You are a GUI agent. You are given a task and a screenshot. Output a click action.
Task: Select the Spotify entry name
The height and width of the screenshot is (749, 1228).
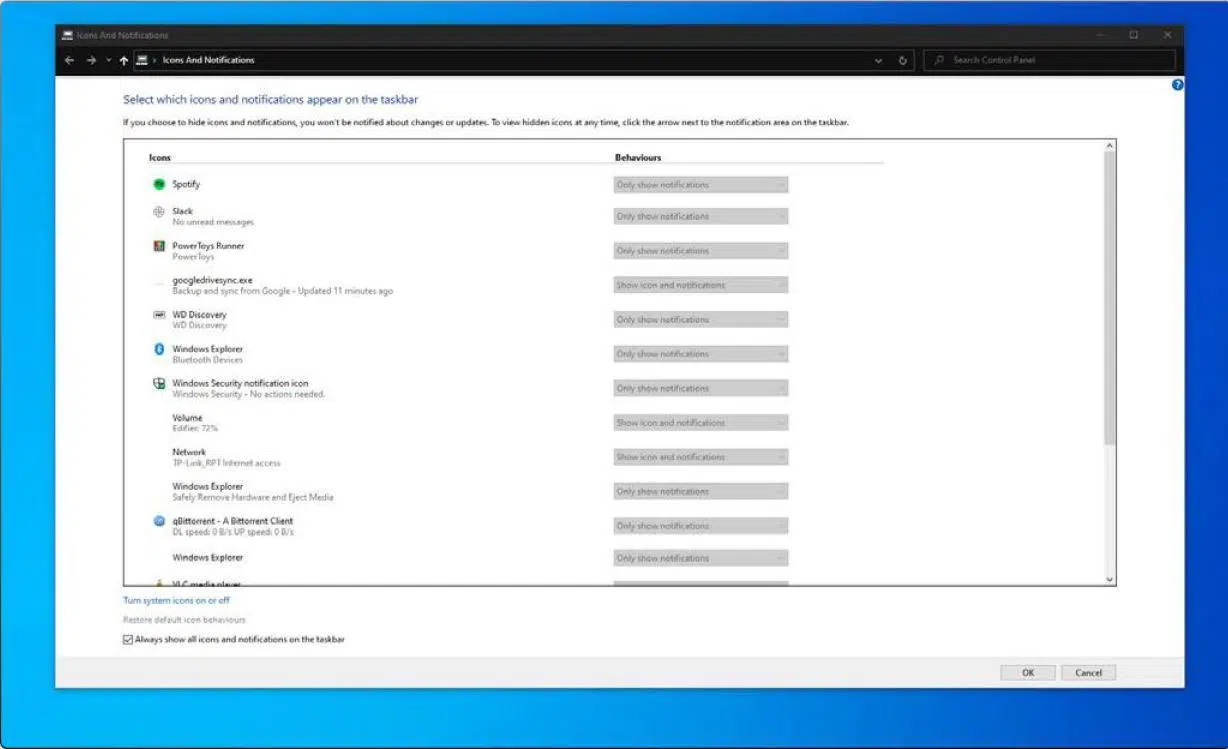[186, 184]
